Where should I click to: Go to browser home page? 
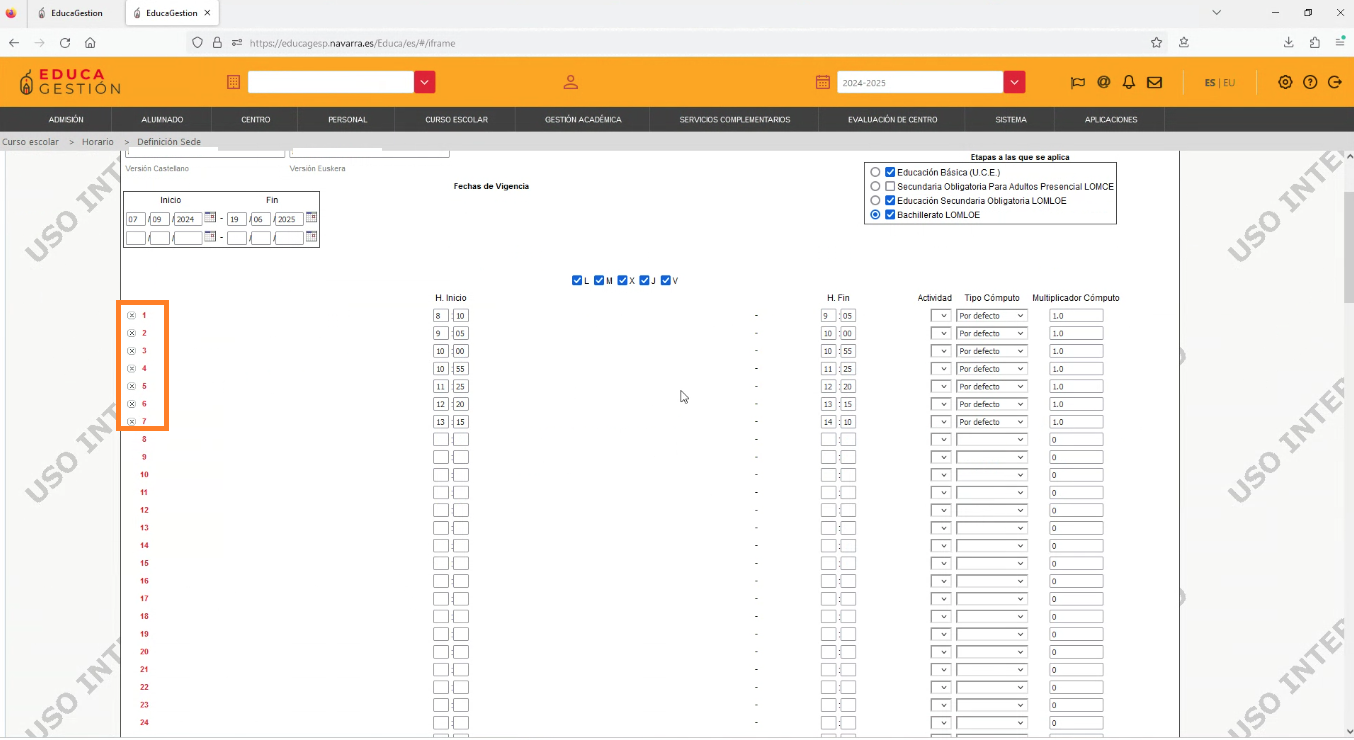click(x=90, y=43)
